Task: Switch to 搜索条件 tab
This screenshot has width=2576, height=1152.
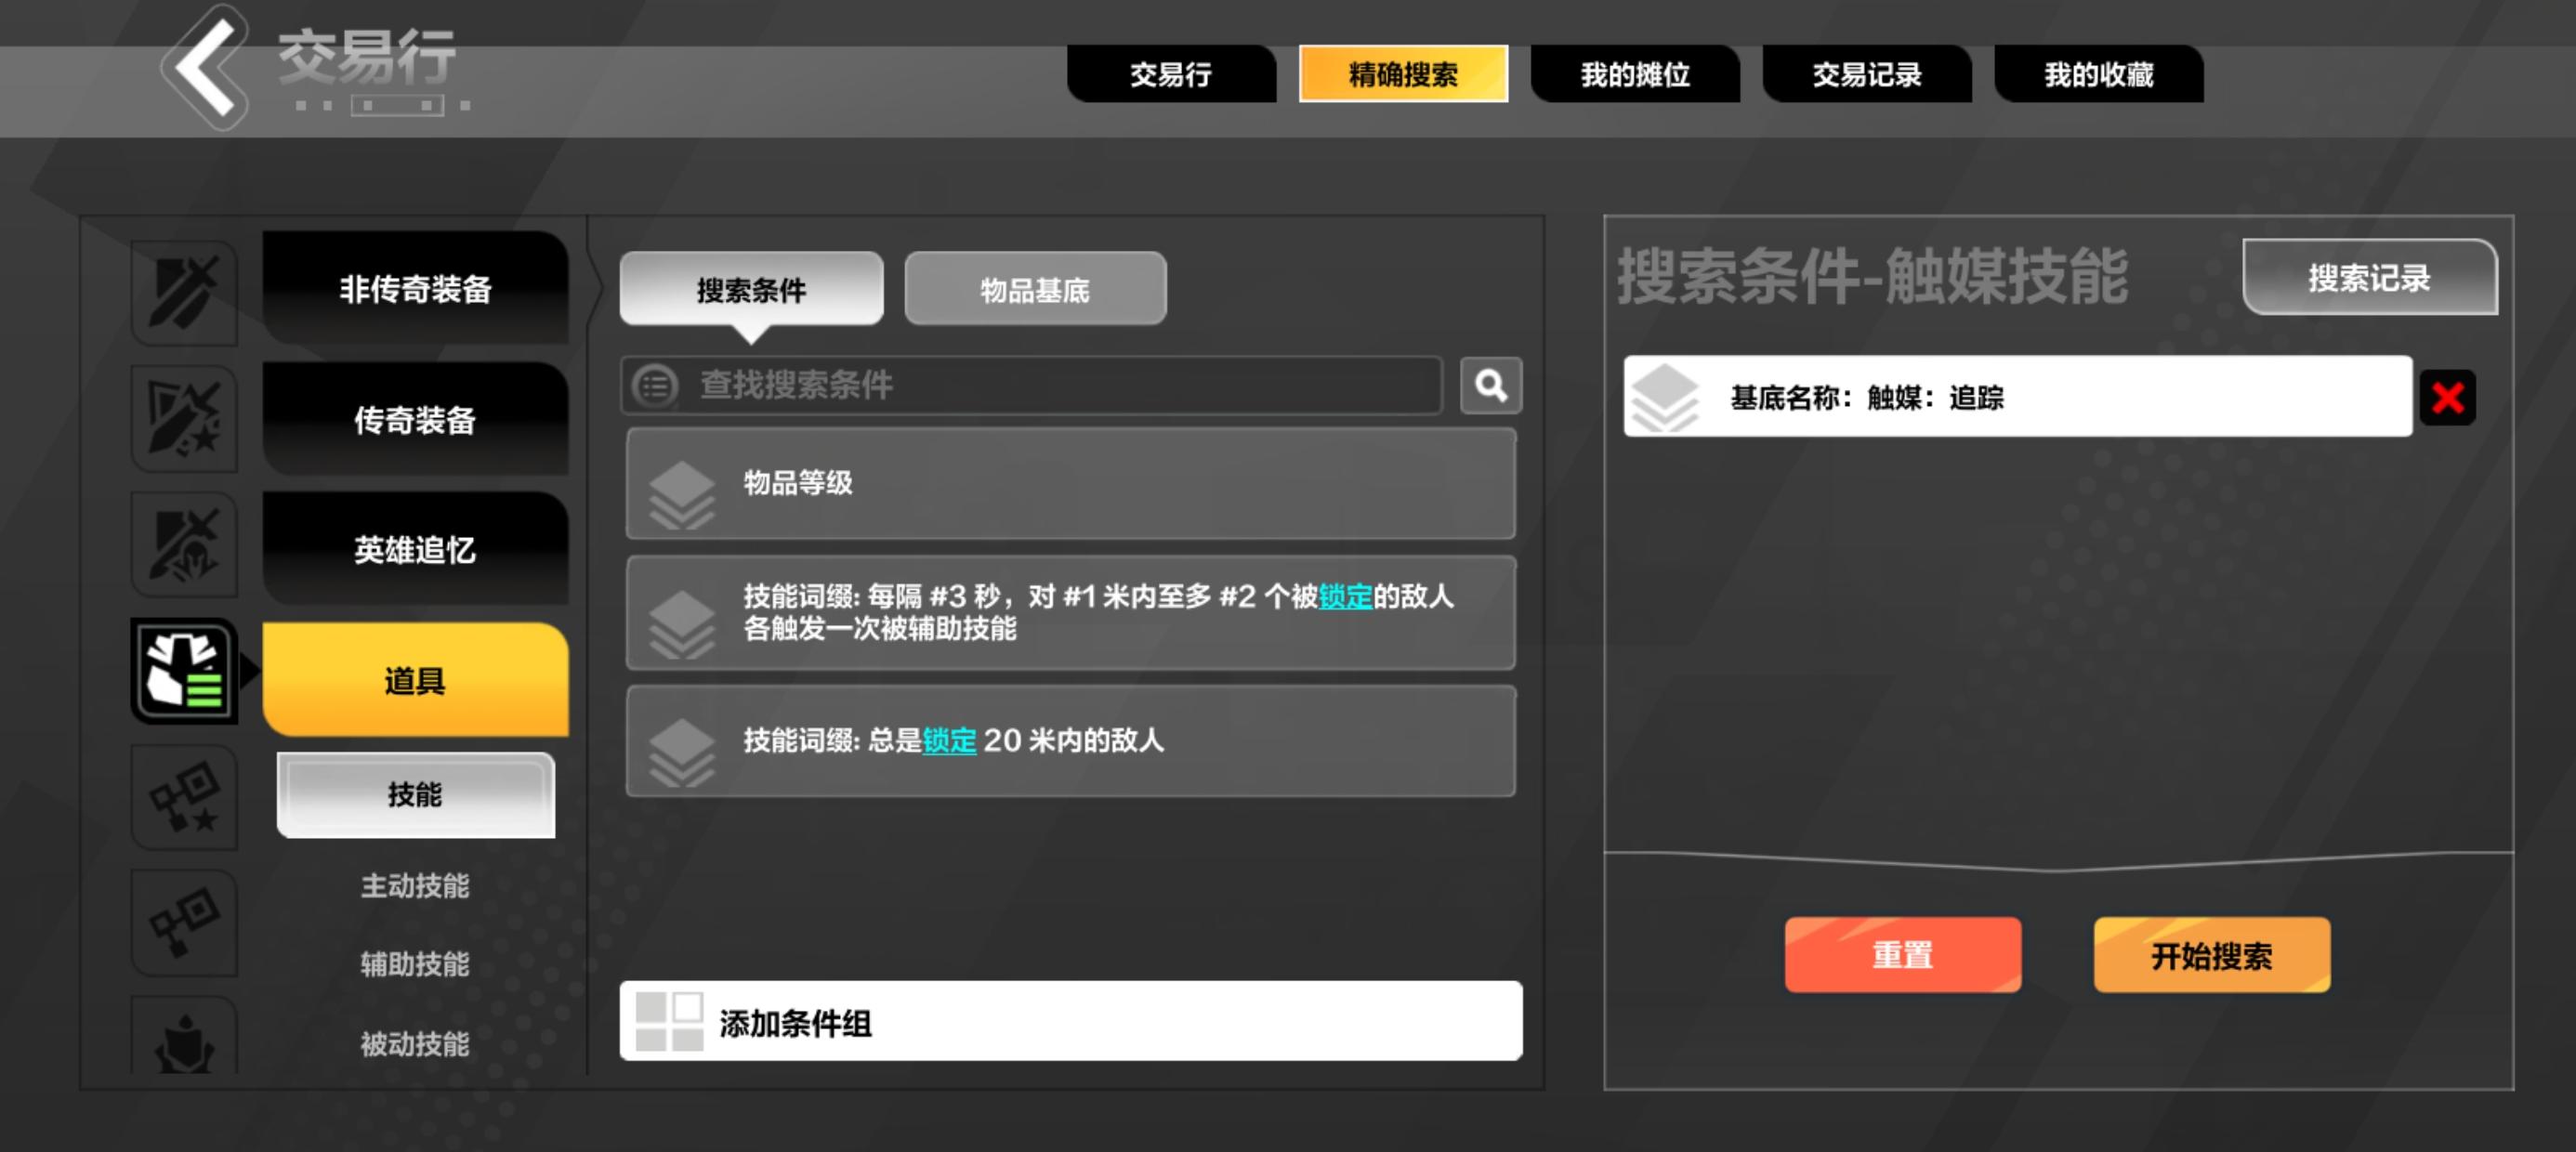Action: (x=751, y=290)
